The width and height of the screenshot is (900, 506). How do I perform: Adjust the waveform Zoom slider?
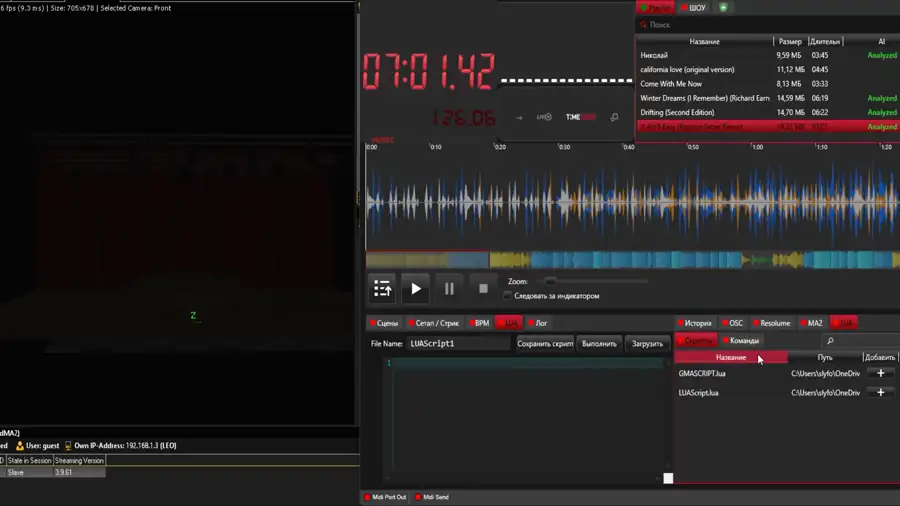click(x=550, y=282)
